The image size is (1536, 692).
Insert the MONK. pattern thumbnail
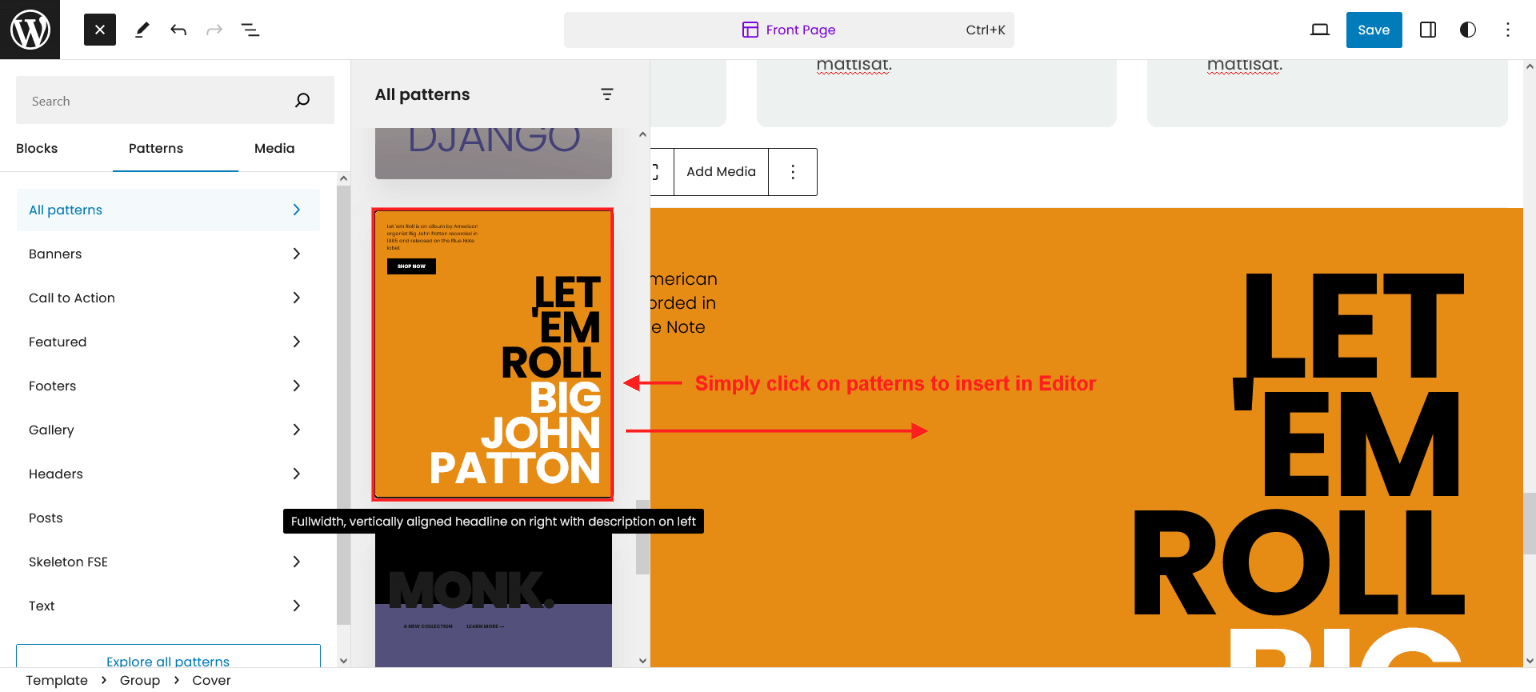pos(493,600)
